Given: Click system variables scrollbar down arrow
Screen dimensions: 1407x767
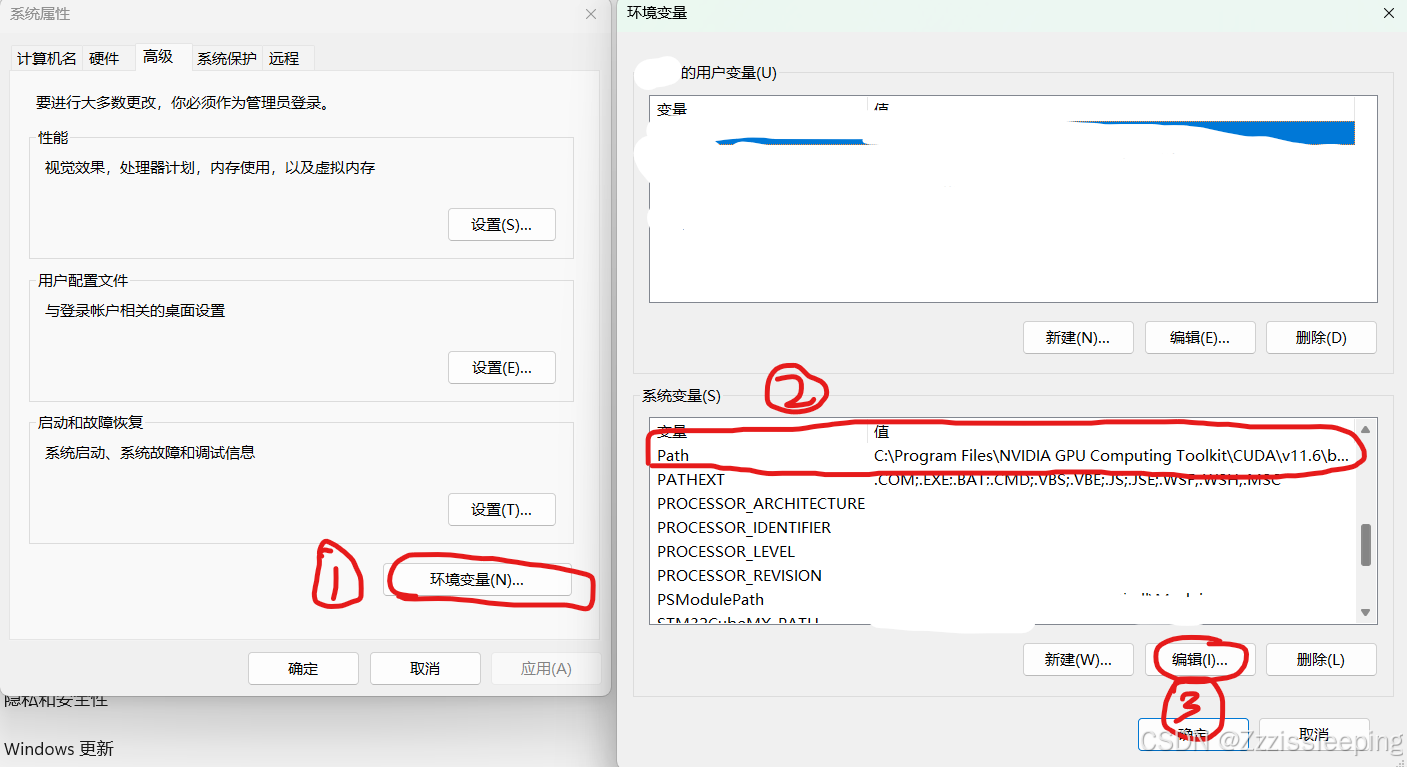Looking at the screenshot, I should click(1366, 612).
